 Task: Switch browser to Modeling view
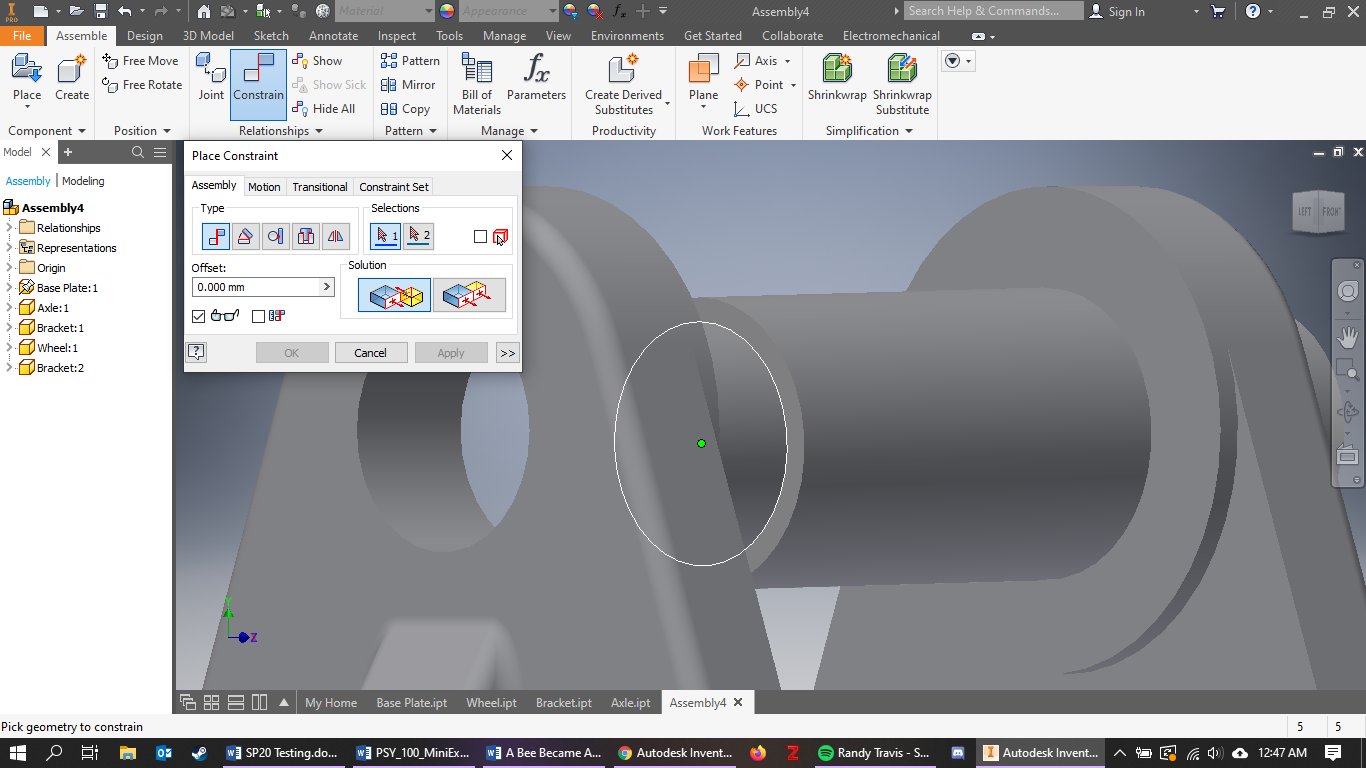pos(83,181)
